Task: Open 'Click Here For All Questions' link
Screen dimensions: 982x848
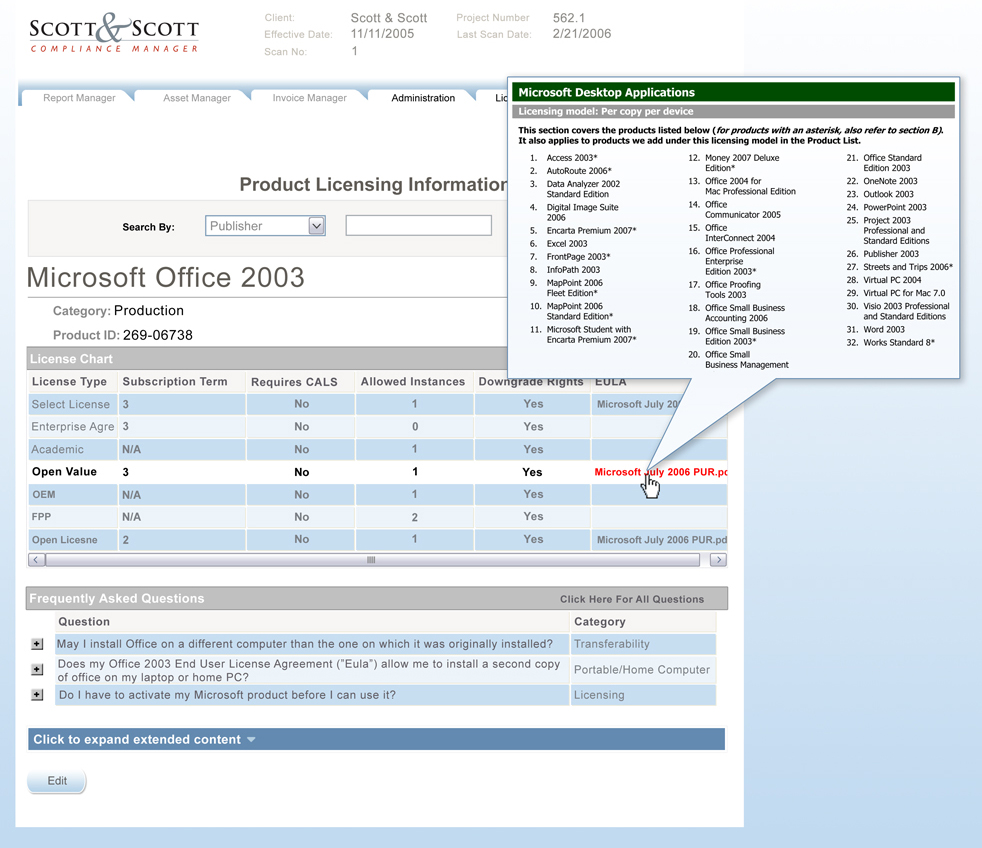Action: (x=632, y=599)
